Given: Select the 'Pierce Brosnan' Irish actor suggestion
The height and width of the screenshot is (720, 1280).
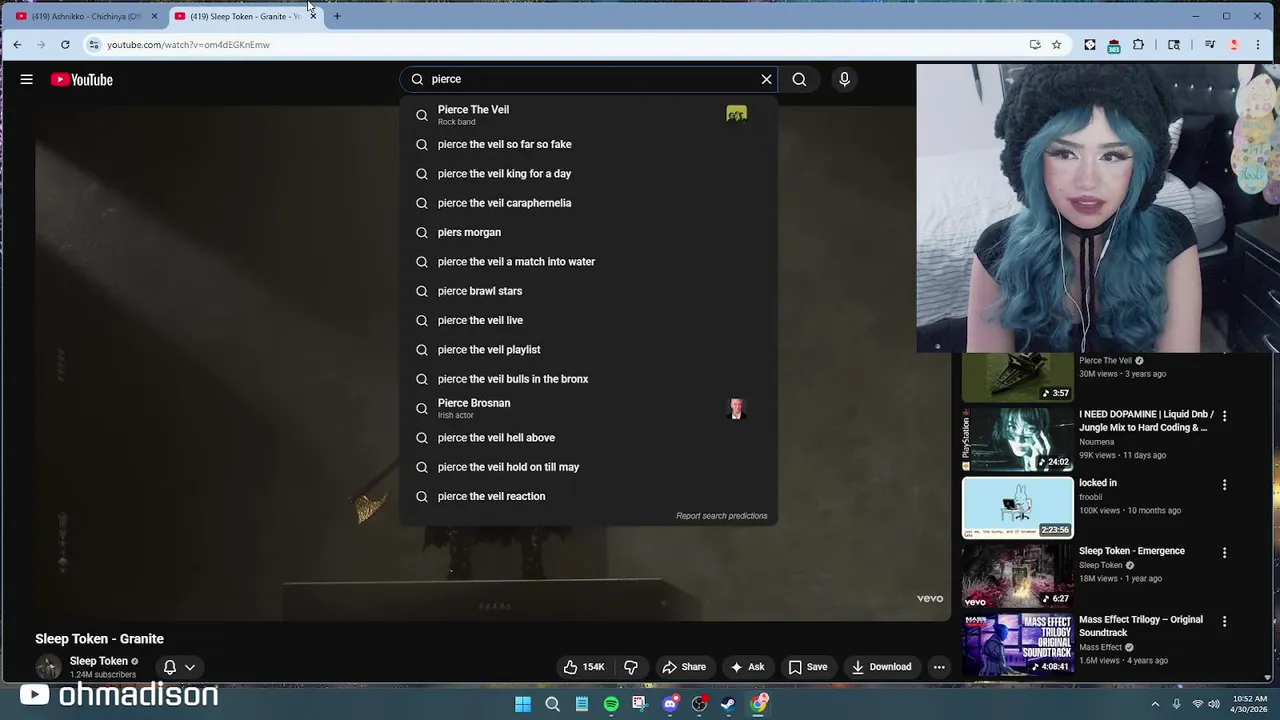Looking at the screenshot, I should [588, 408].
